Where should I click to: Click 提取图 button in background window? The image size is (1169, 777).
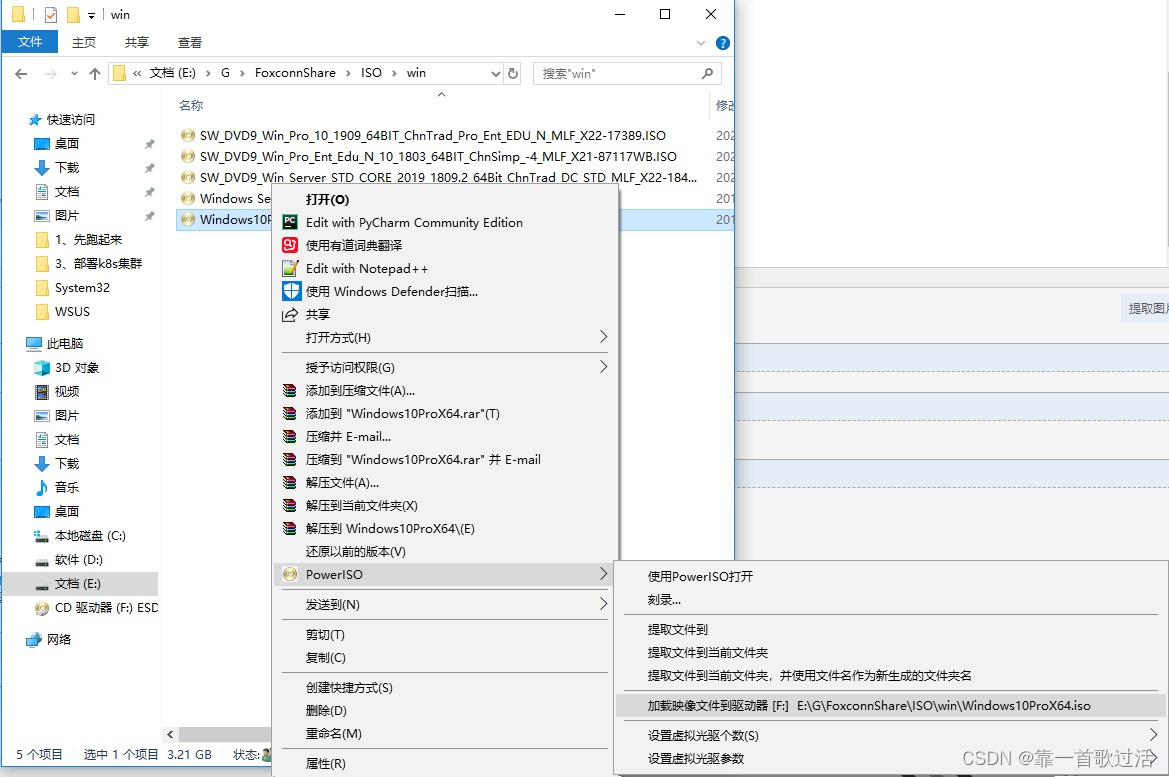(x=1146, y=308)
